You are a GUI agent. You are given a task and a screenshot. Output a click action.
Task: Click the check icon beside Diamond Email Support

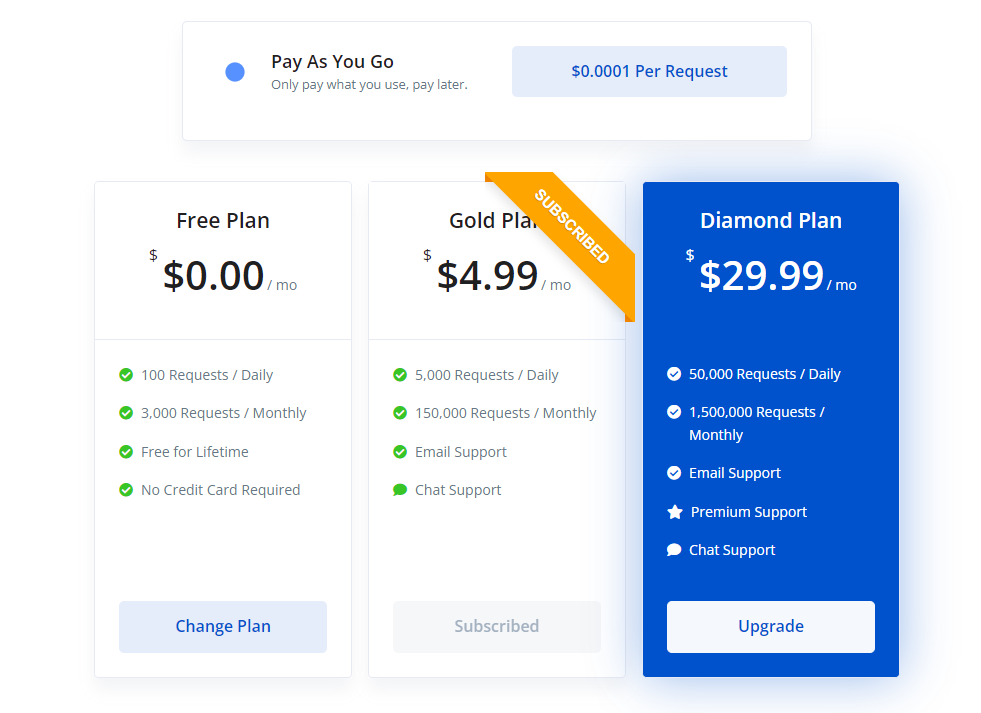[674, 473]
